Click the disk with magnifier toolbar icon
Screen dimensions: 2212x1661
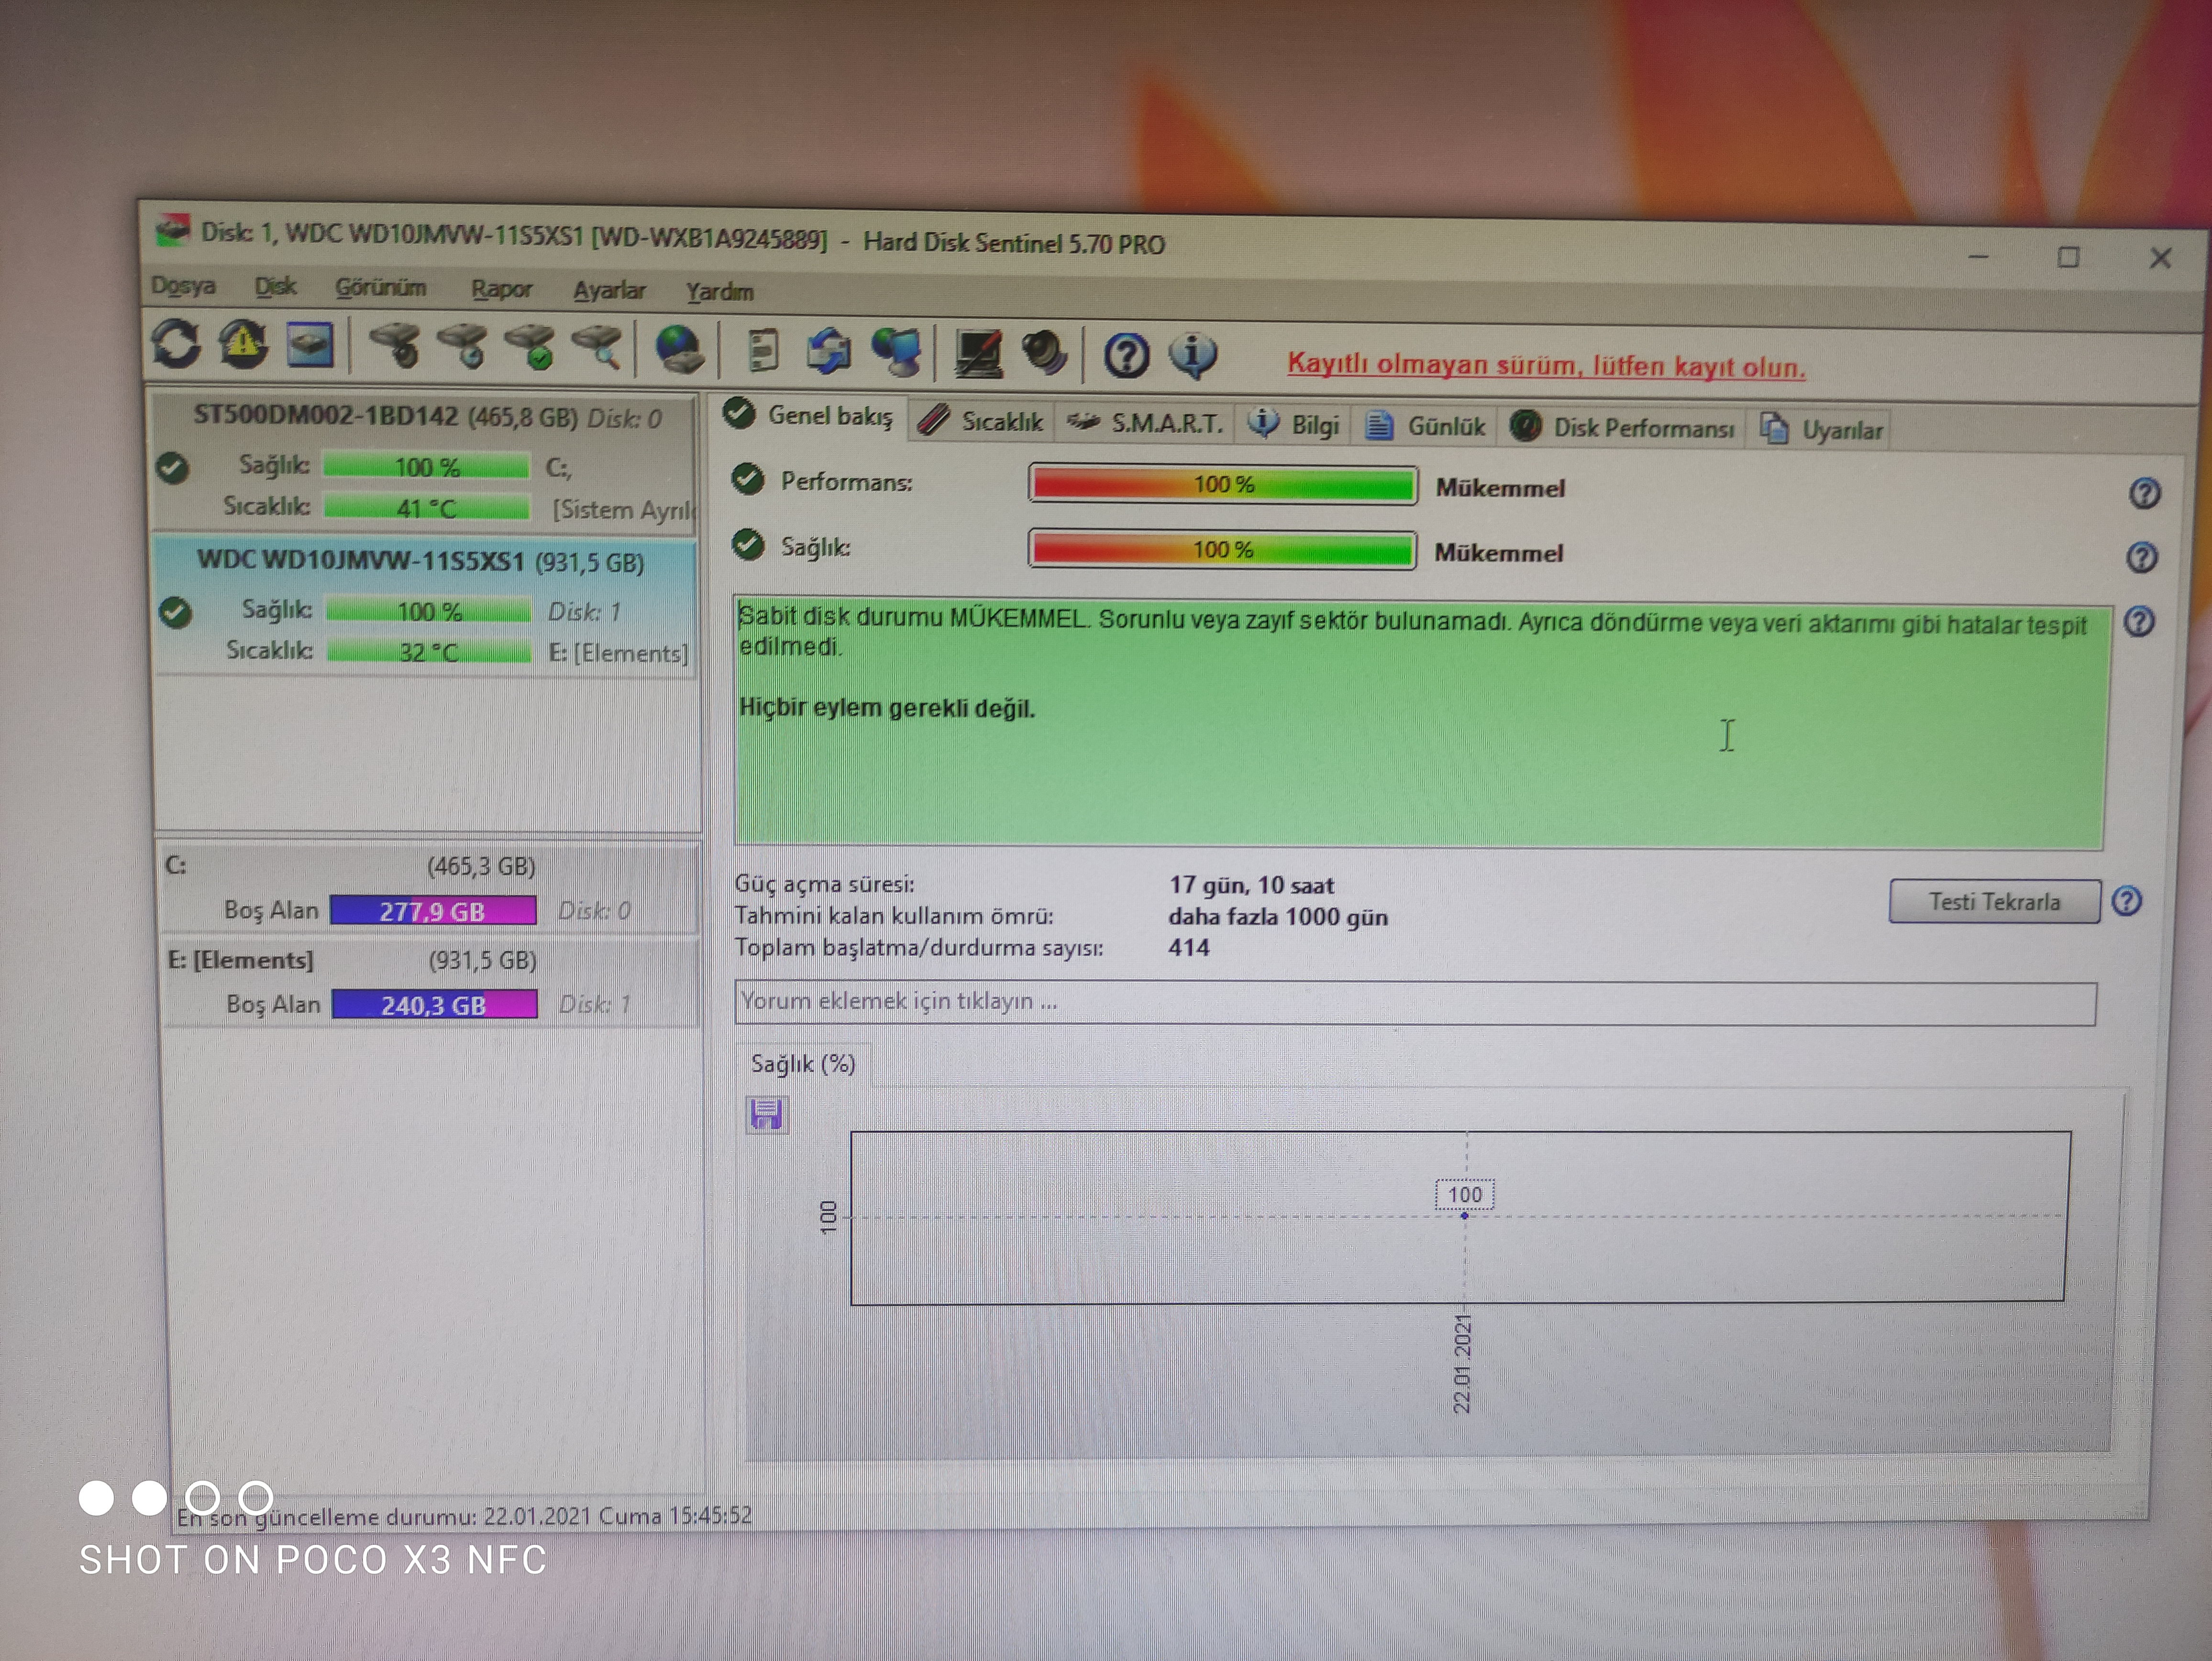coord(598,349)
